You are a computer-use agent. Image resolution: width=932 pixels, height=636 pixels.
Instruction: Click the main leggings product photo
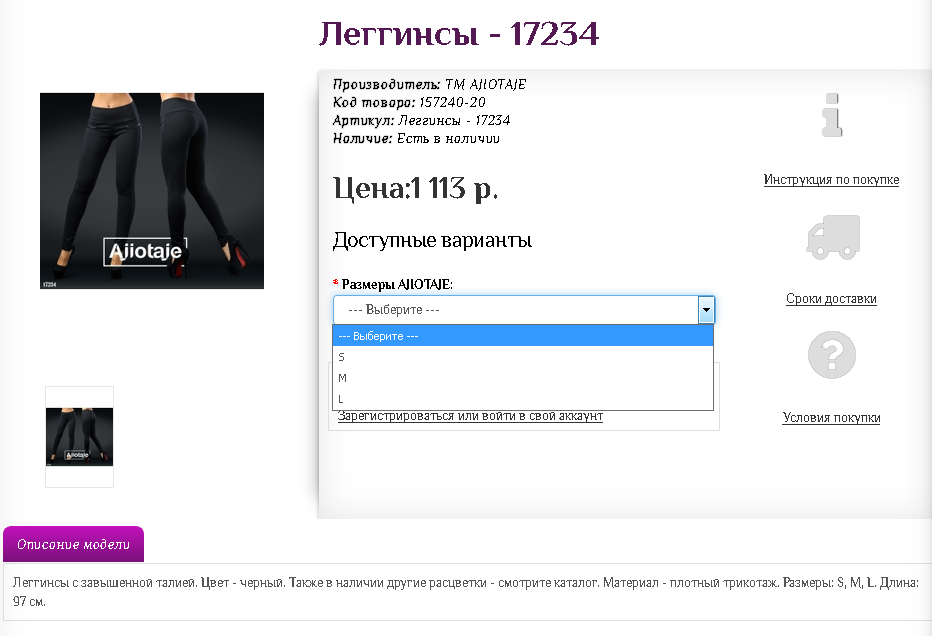pos(151,190)
